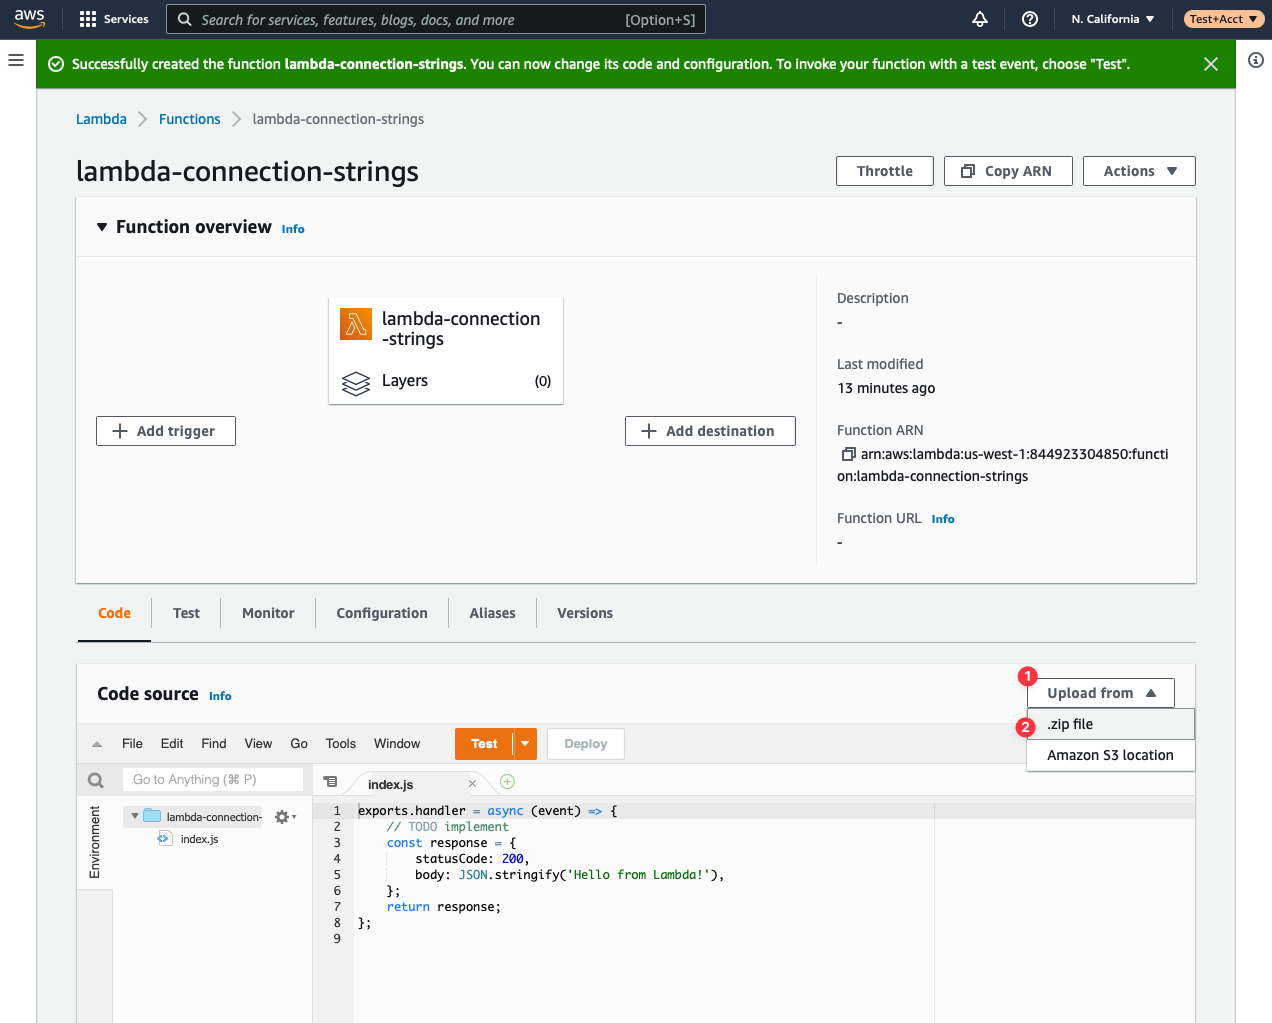Open the Services grid menu
Image resolution: width=1272 pixels, height=1023 pixels.
tap(113, 19)
